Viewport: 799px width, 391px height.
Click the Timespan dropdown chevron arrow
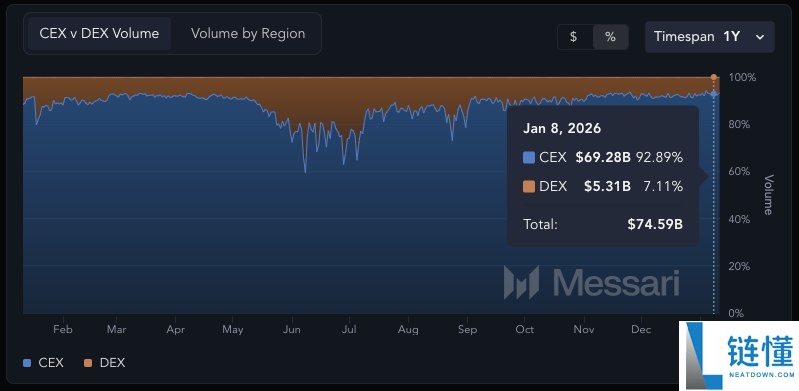[x=760, y=37]
